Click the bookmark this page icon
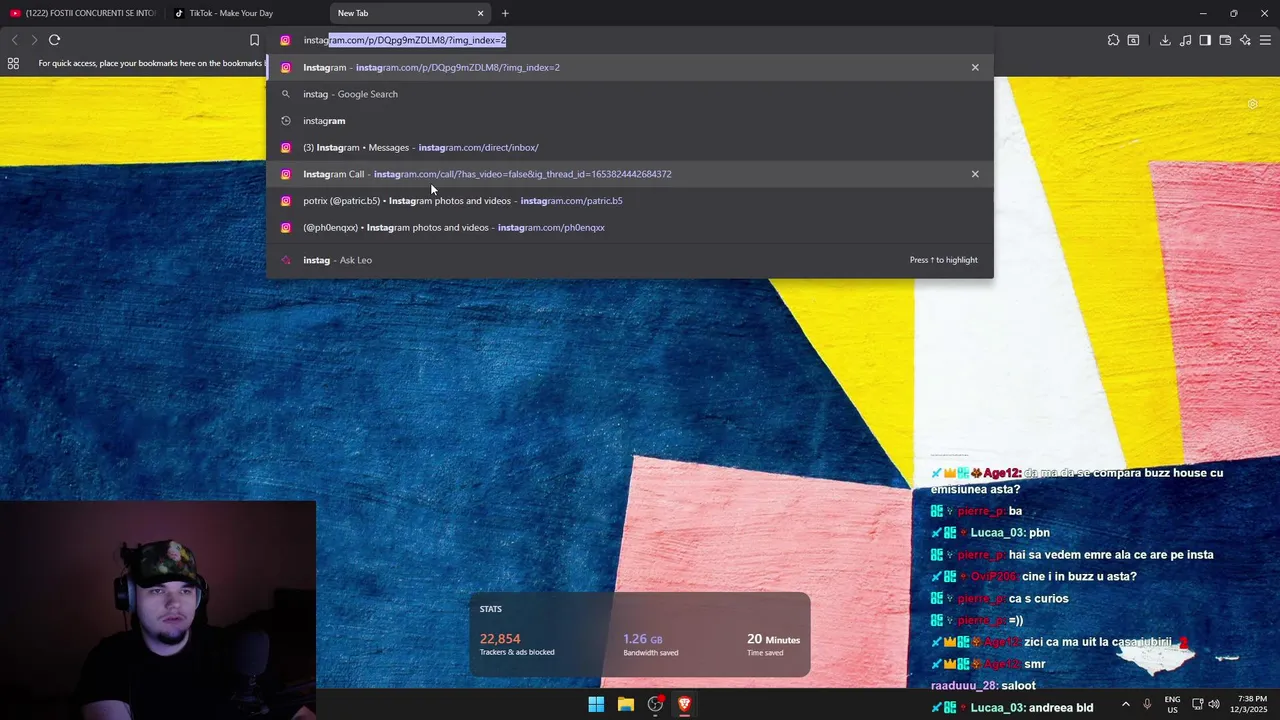This screenshot has height=720, width=1280. tap(254, 40)
